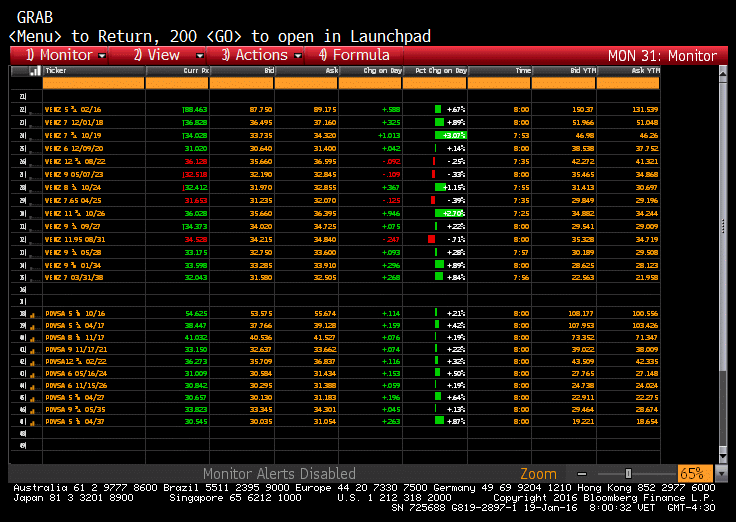Open the dropdown arrow next to 65% zoom
Image resolution: width=736 pixels, height=522 pixels.
coord(720,474)
